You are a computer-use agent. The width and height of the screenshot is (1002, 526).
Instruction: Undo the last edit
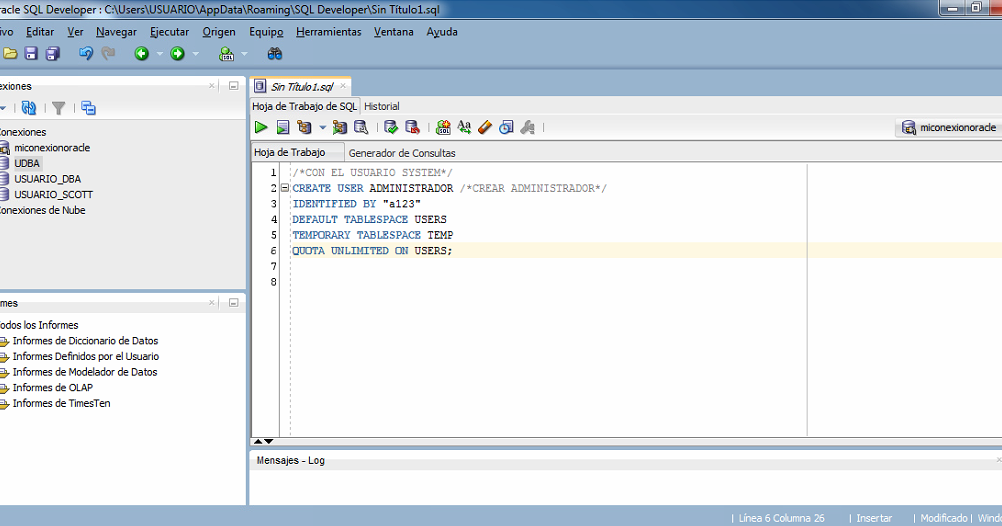86,54
